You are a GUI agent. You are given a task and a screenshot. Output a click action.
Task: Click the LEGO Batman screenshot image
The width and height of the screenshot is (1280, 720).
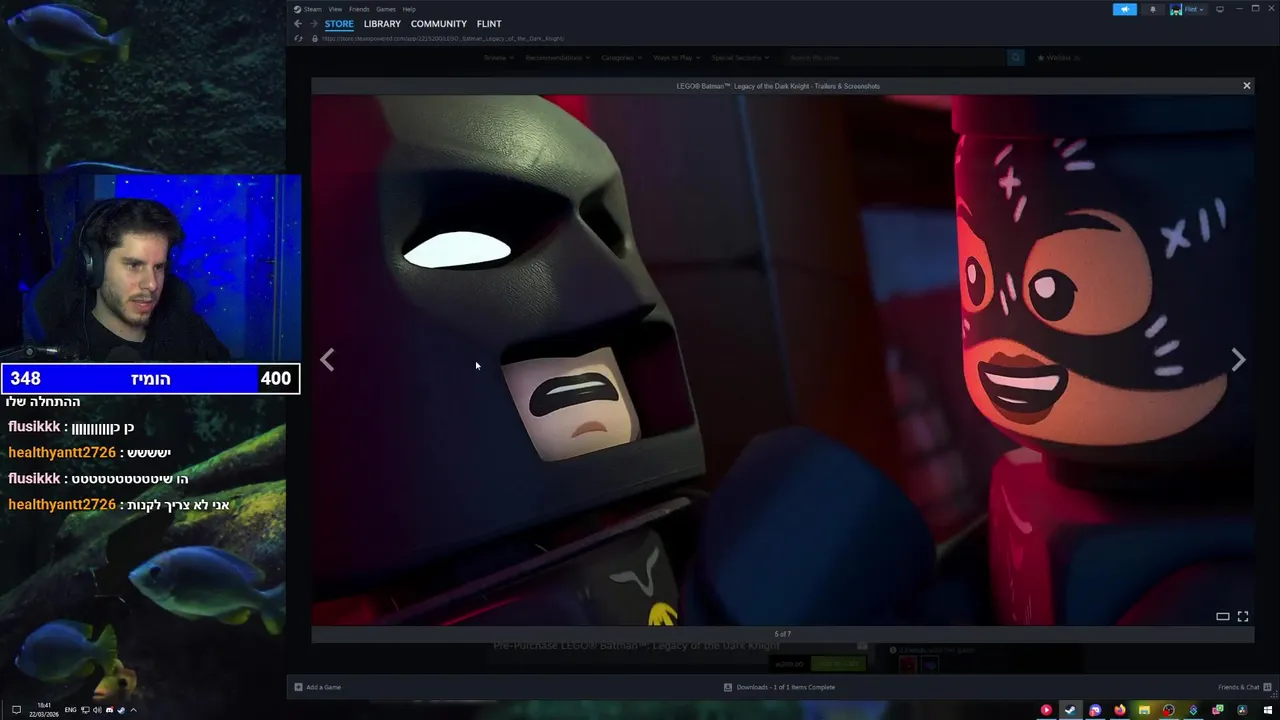[x=782, y=360]
